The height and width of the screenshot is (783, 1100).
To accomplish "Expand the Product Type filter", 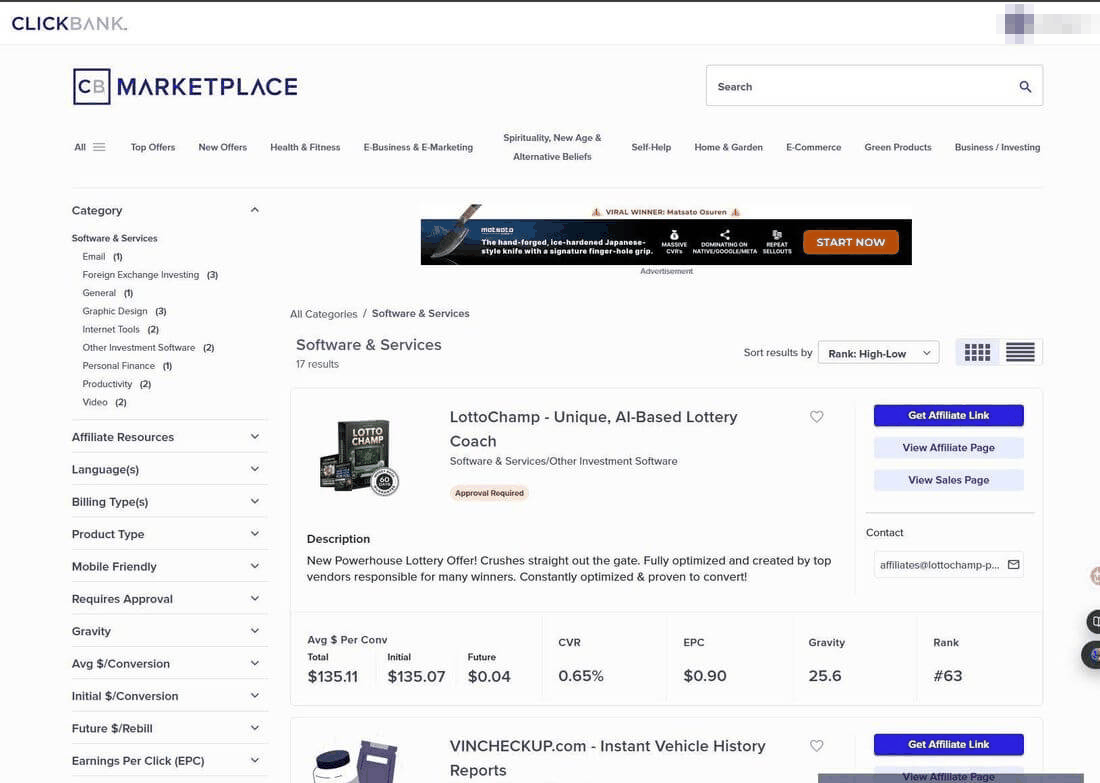I will click(x=169, y=534).
